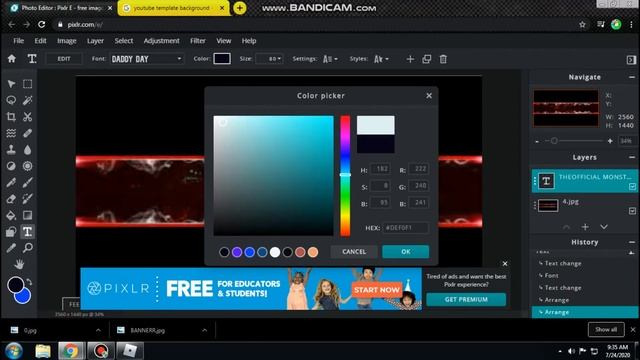Open the Adjustment menu
640x360 pixels.
click(x=161, y=41)
